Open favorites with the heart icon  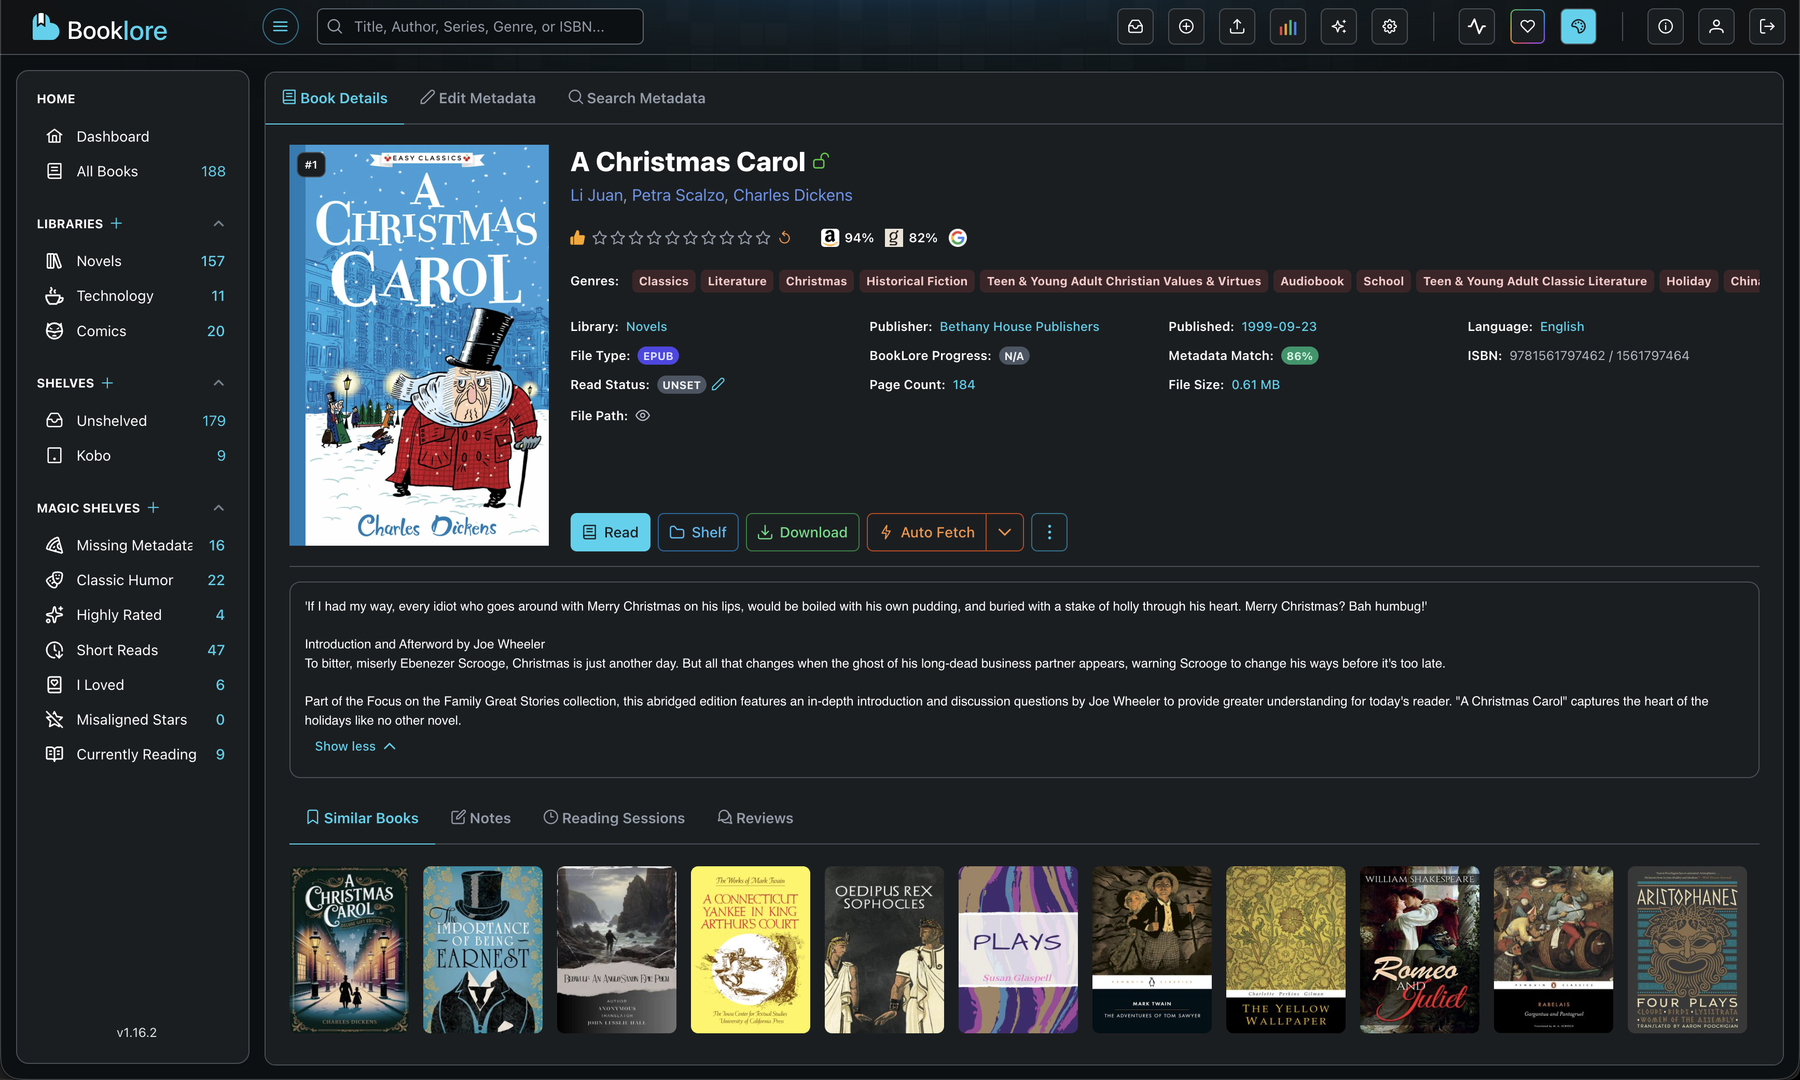1527,26
